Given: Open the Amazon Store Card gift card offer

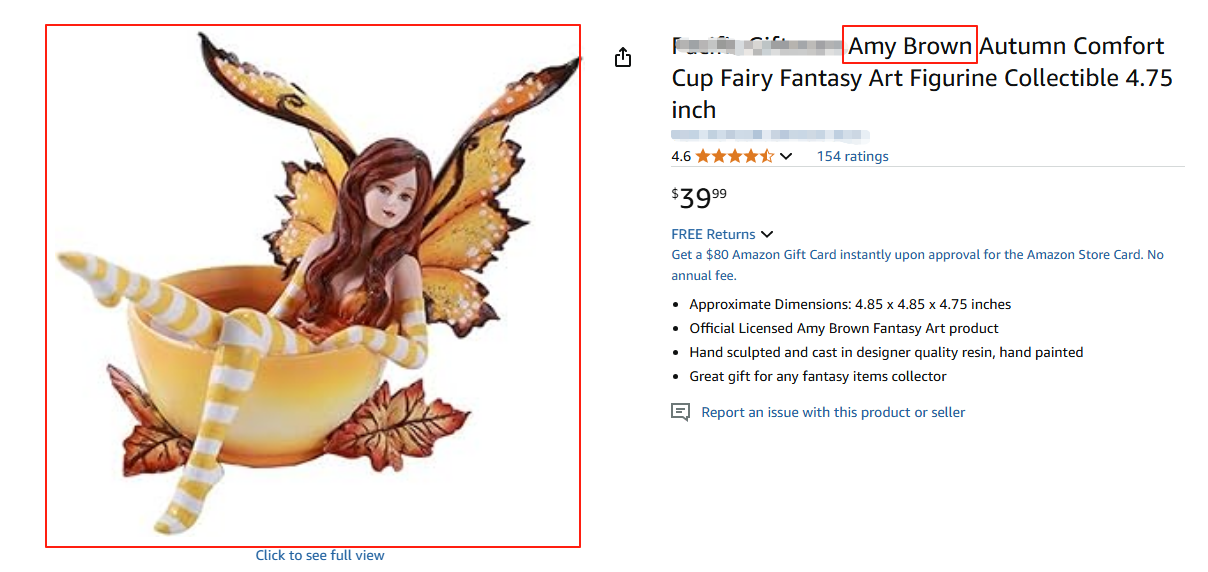Looking at the screenshot, I should pos(917,255).
